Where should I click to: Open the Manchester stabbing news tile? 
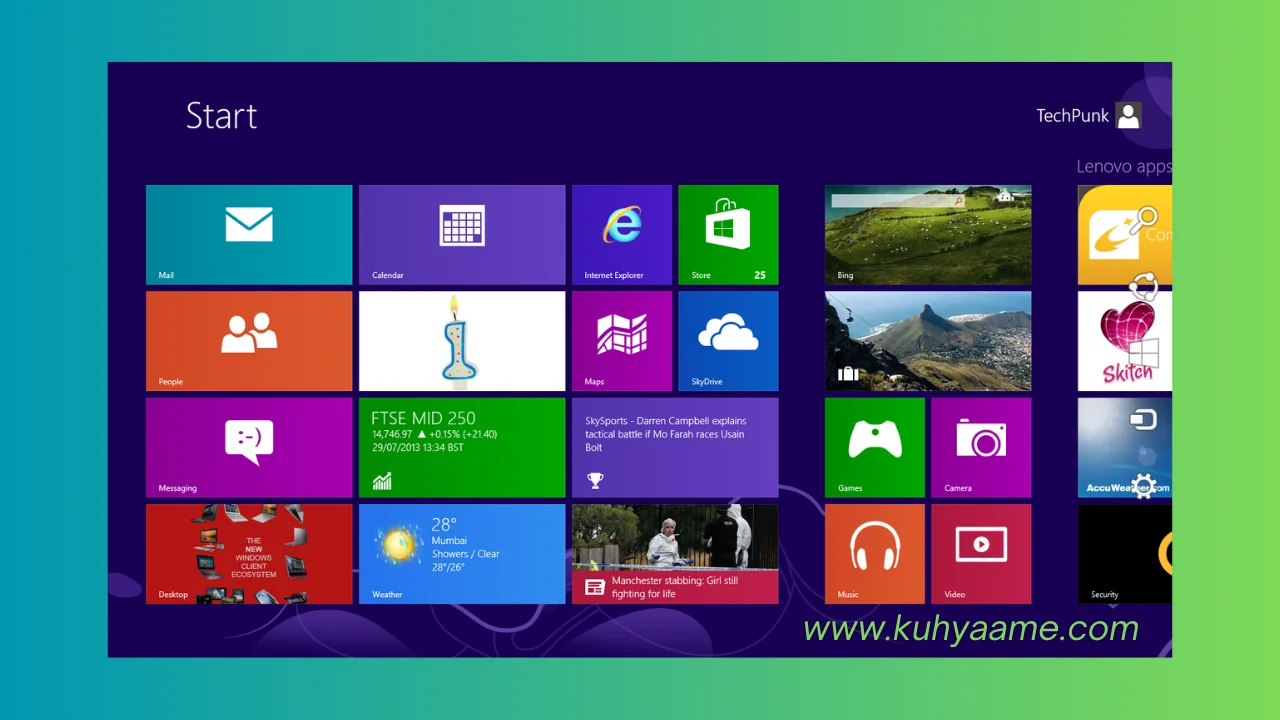pos(675,554)
